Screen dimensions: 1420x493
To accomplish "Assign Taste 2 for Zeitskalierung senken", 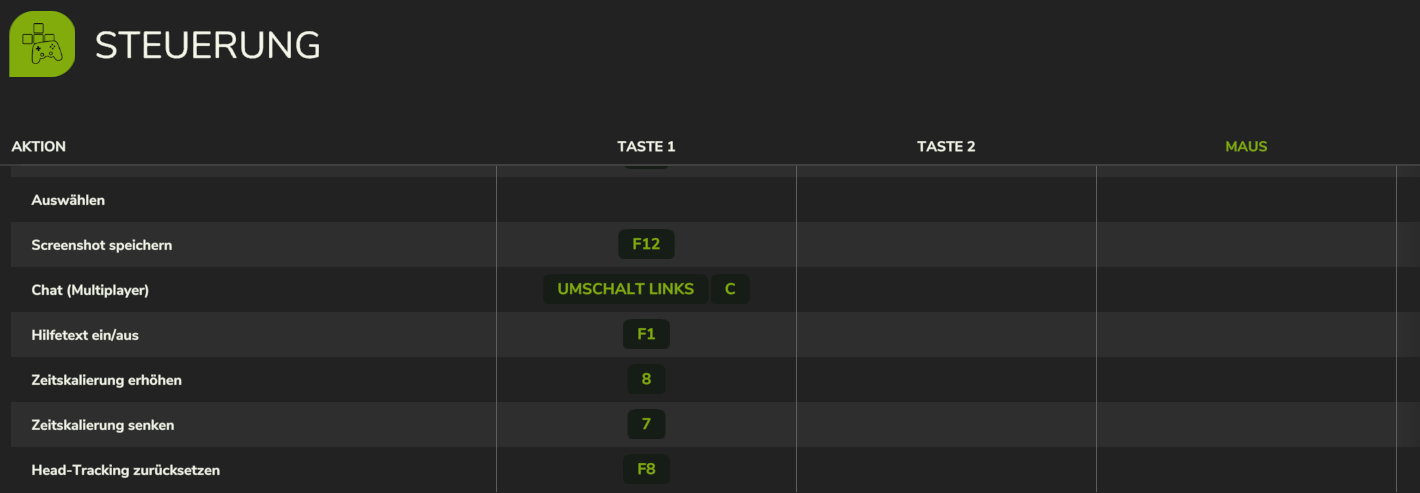I will point(946,425).
